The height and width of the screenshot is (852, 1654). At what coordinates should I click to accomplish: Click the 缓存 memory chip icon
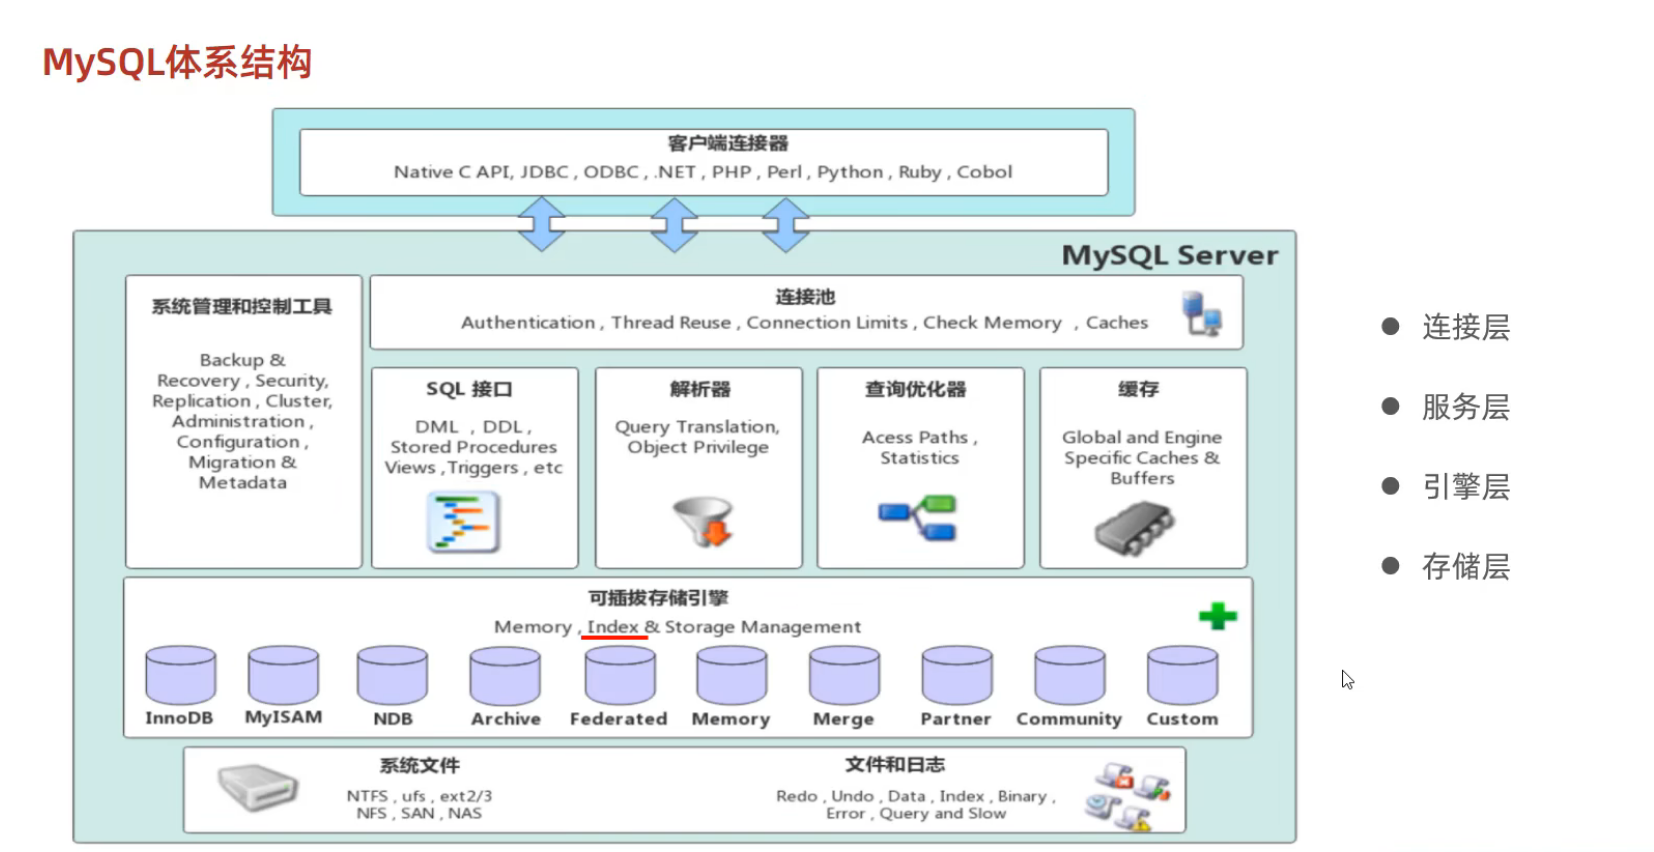[1134, 527]
